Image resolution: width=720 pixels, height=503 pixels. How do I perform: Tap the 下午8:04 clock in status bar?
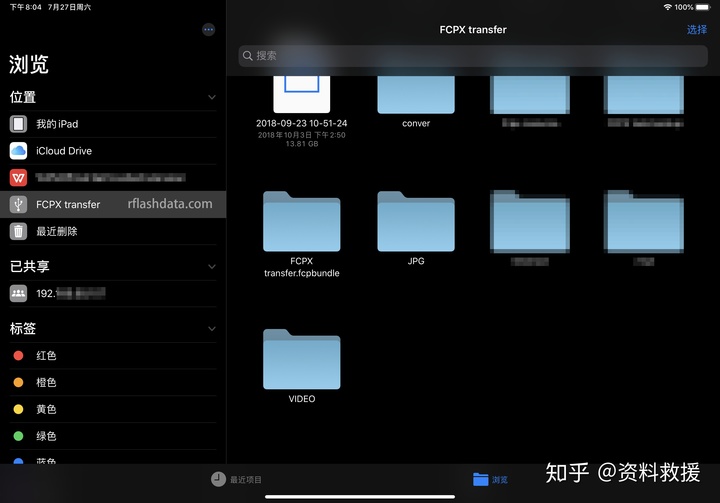point(26,7)
